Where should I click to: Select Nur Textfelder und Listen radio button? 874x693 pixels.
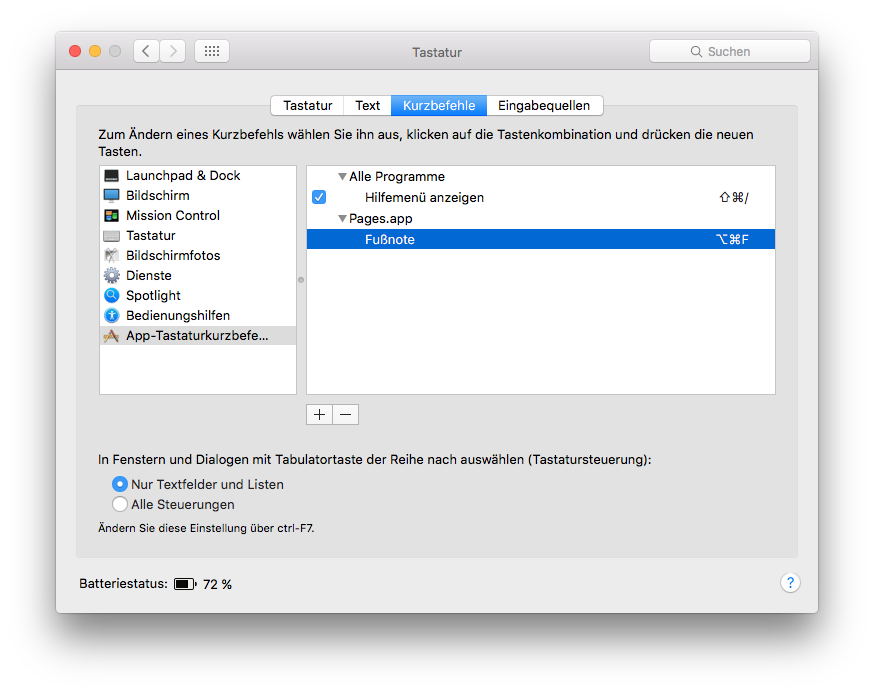[120, 484]
